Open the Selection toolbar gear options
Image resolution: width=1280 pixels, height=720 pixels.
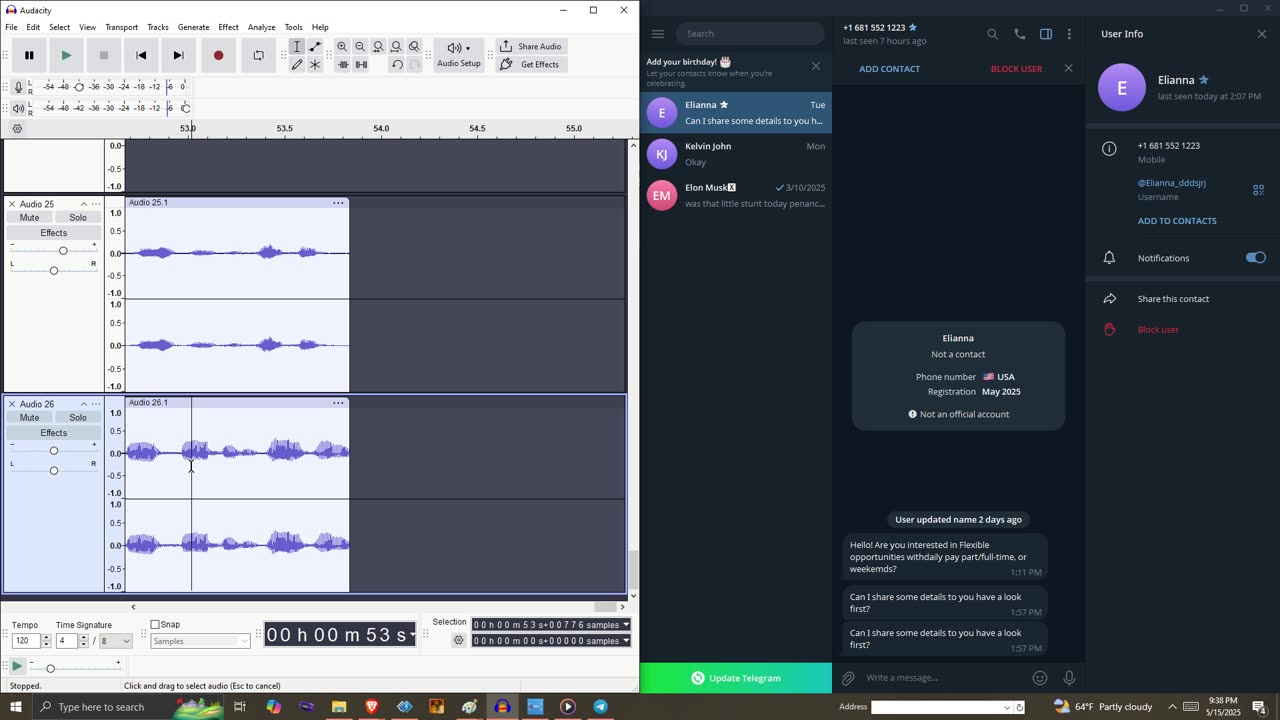click(459, 641)
